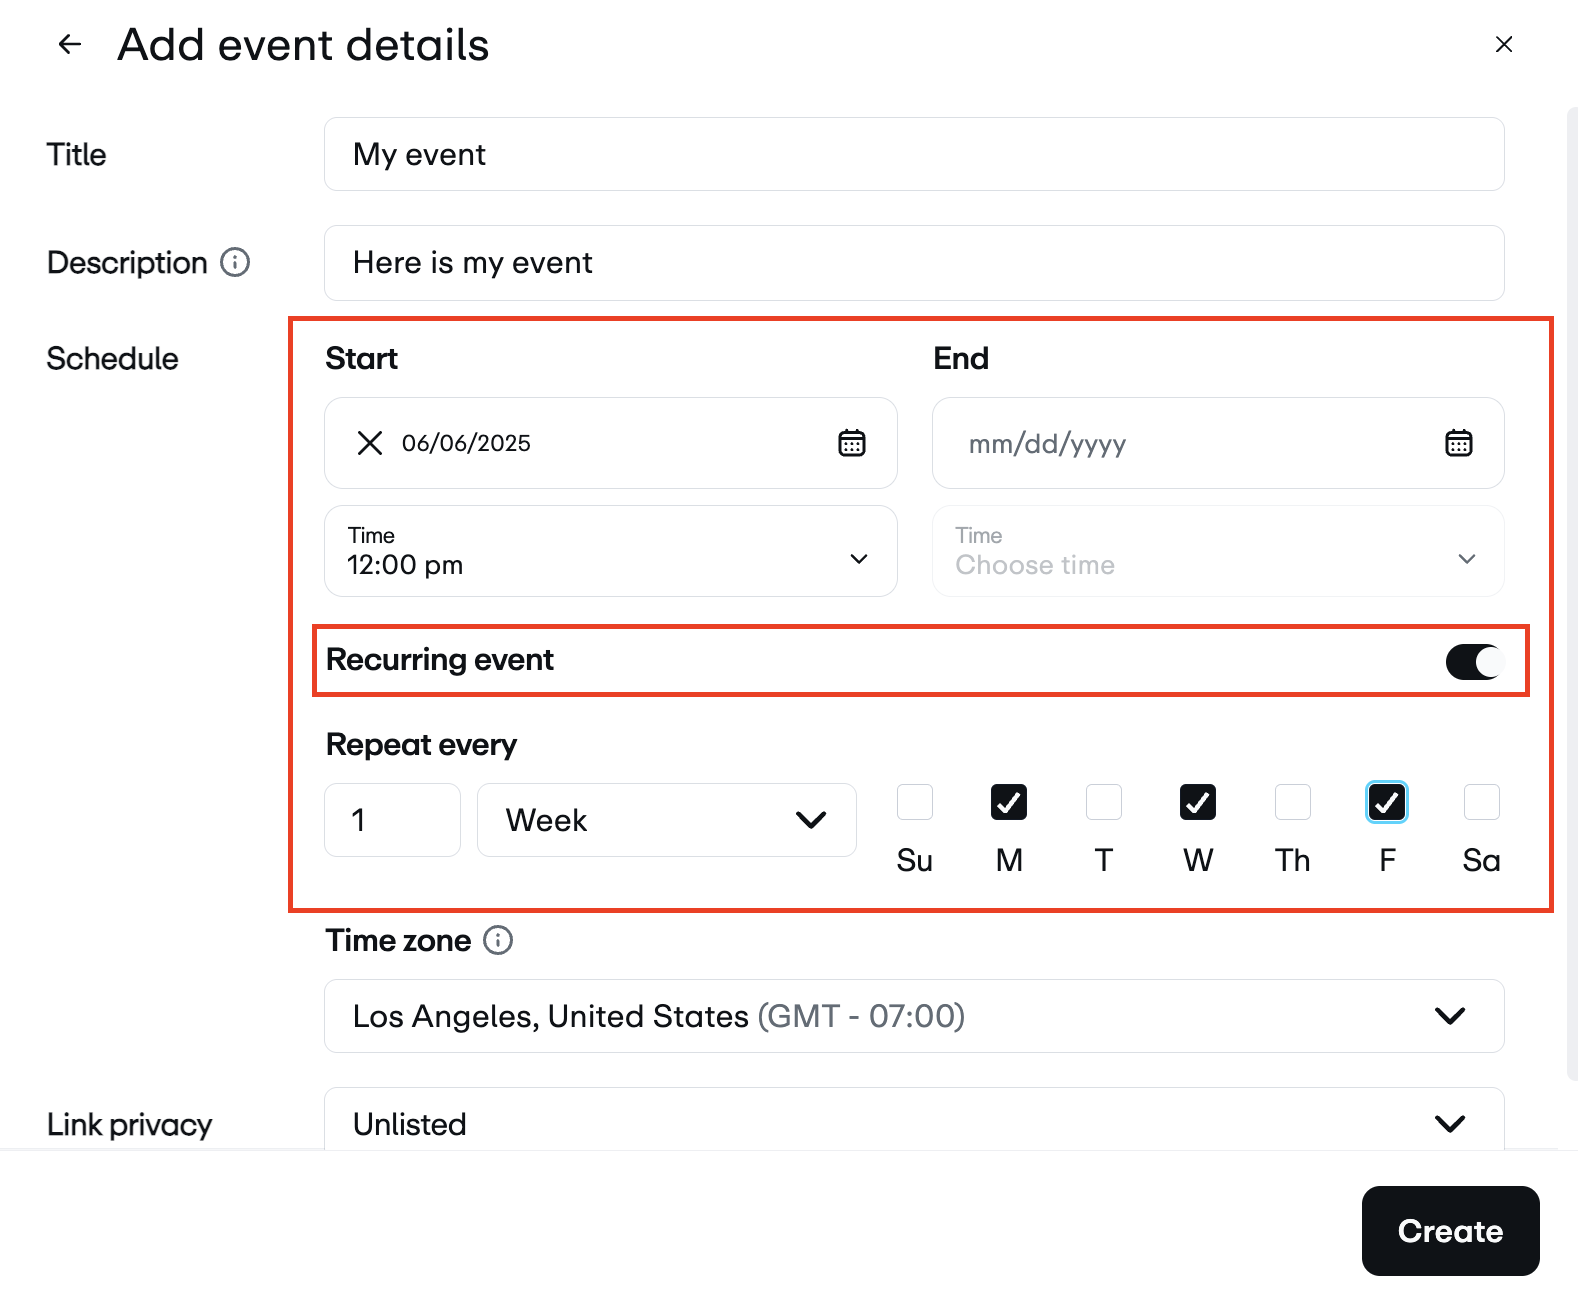This screenshot has width=1578, height=1298.
Task: Check the Sunday checkbox
Action: [914, 802]
